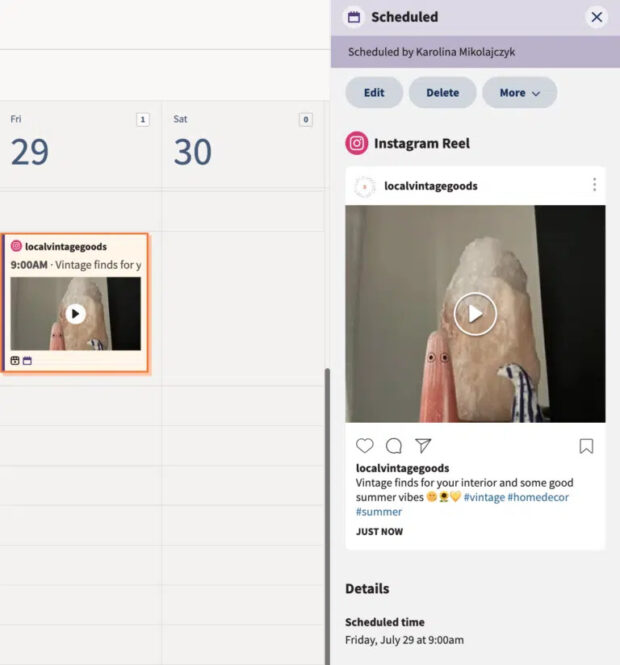Select the Fri 29 day header
This screenshot has height=665, width=620.
pos(81,144)
